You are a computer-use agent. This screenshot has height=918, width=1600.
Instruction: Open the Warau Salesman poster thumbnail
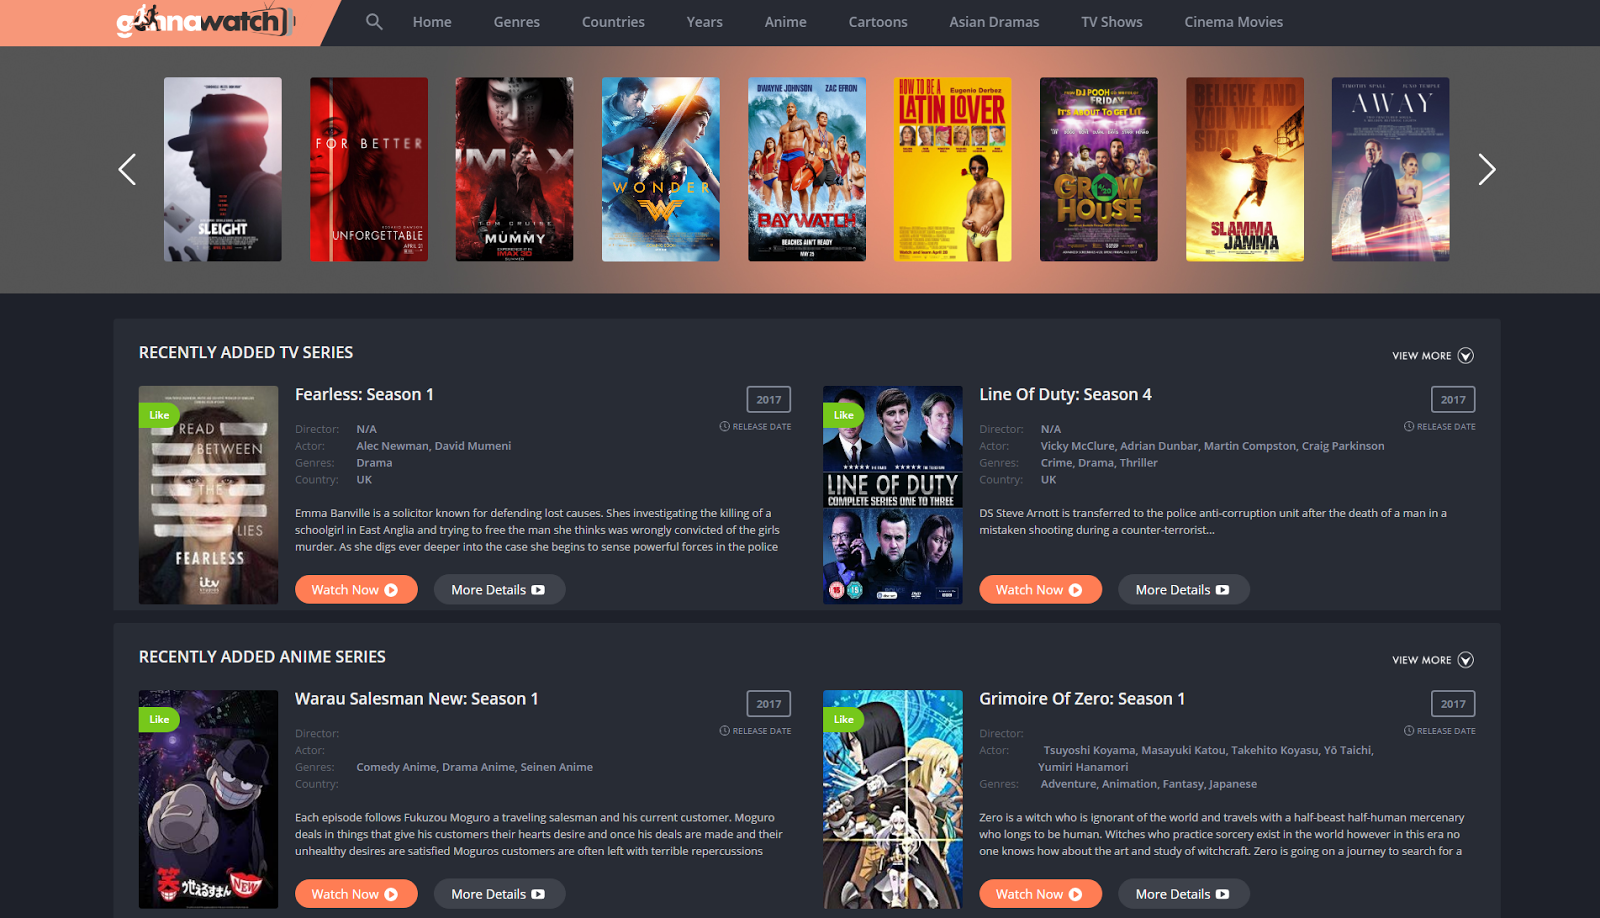click(x=209, y=799)
